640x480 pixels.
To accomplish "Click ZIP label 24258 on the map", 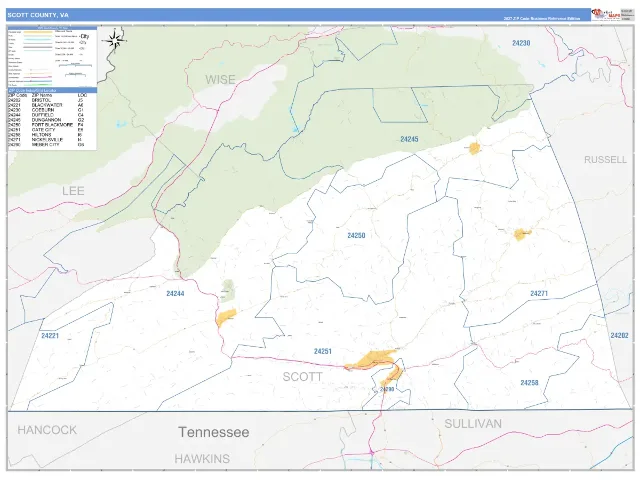I will tap(529, 382).
